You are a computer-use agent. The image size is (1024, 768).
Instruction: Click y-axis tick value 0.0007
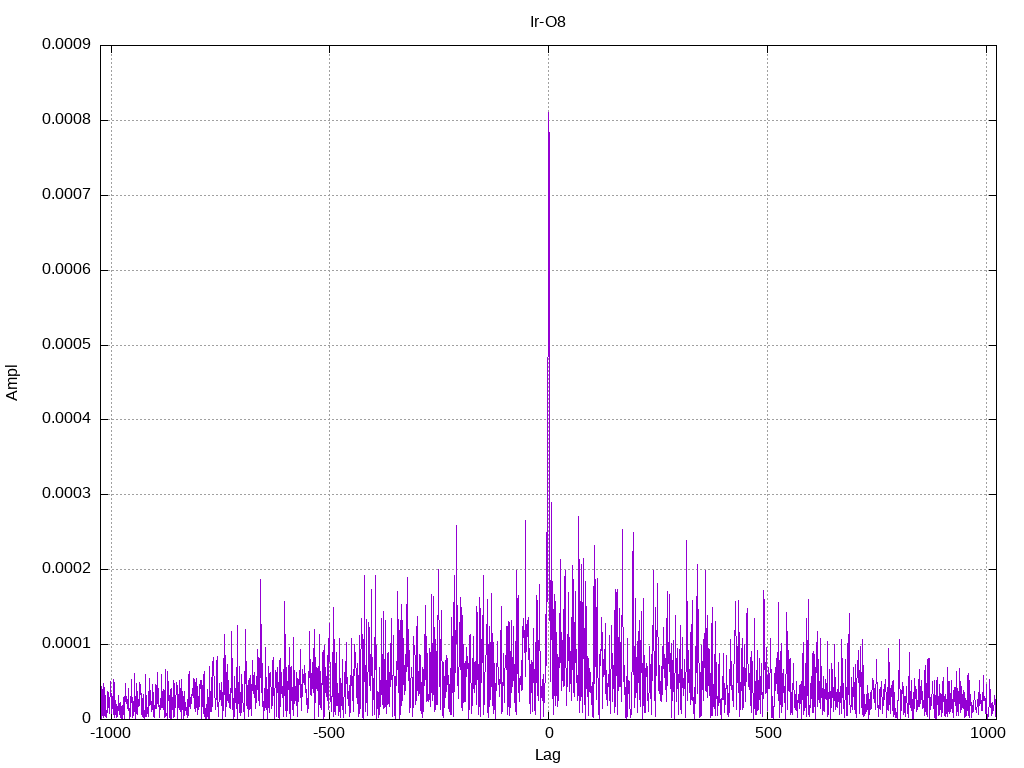point(66,194)
